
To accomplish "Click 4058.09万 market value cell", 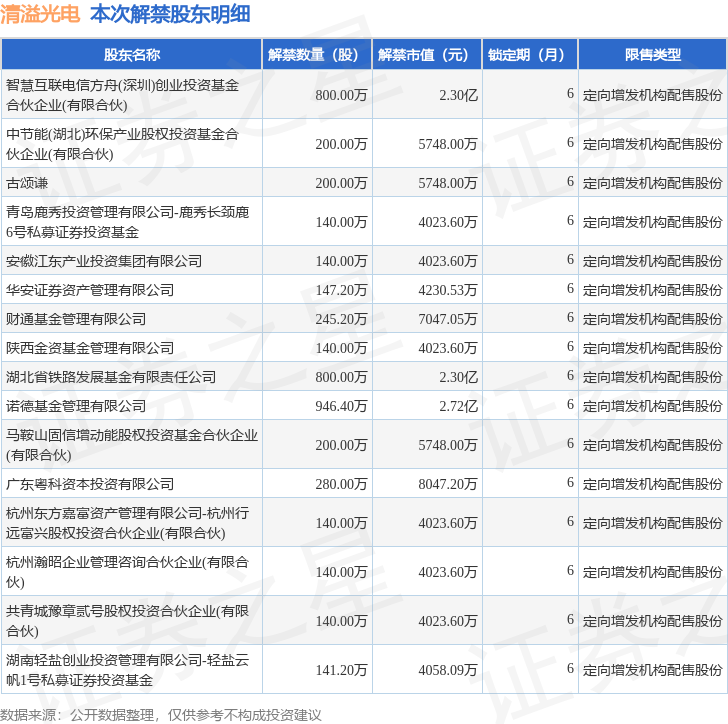I will (448, 670).
